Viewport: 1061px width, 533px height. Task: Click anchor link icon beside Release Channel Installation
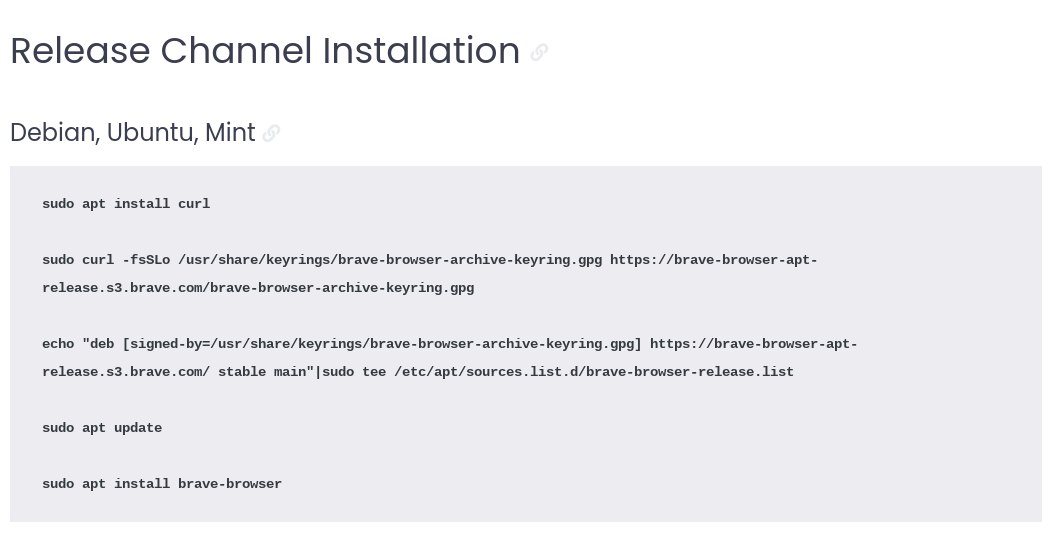pos(539,52)
